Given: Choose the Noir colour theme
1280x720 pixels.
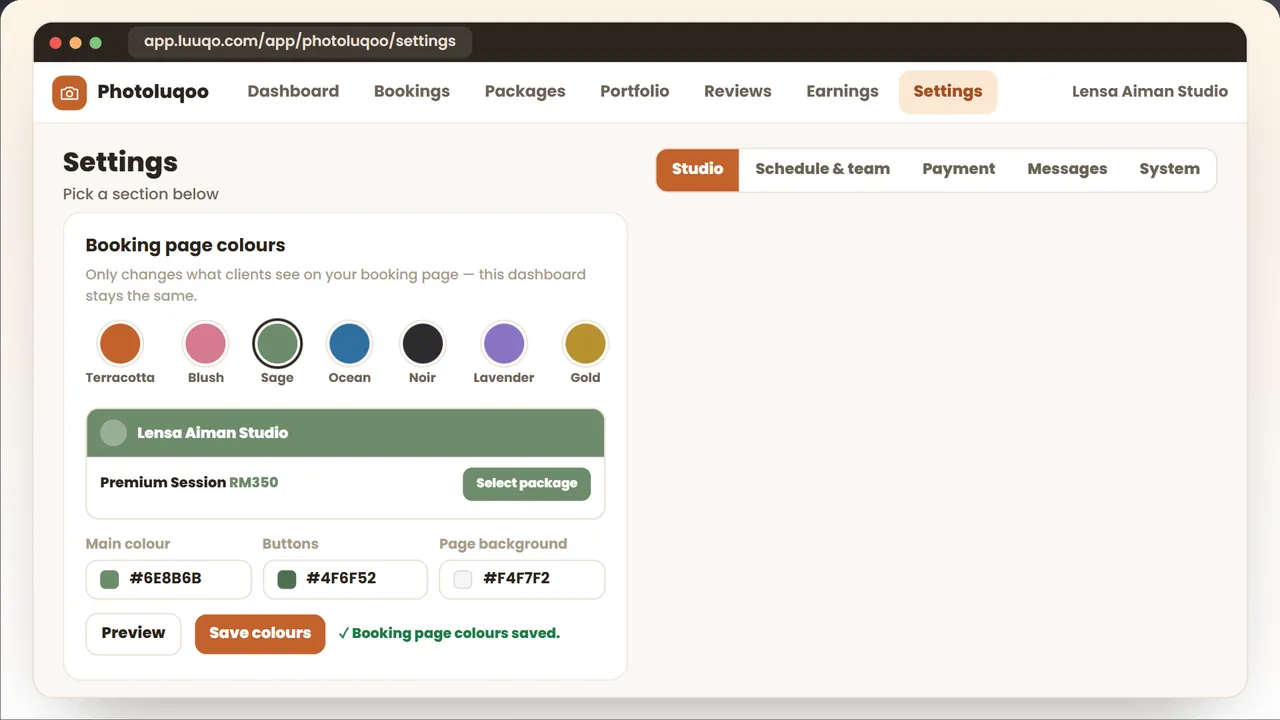Looking at the screenshot, I should (x=422, y=344).
